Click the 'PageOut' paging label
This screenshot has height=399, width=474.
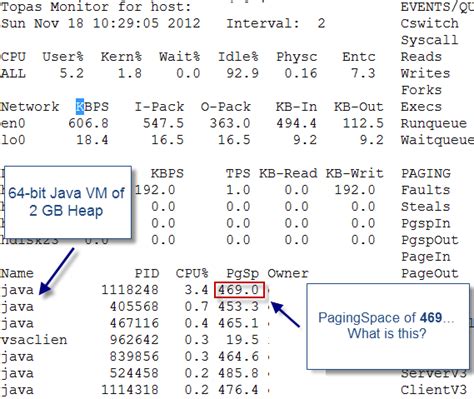(x=430, y=273)
